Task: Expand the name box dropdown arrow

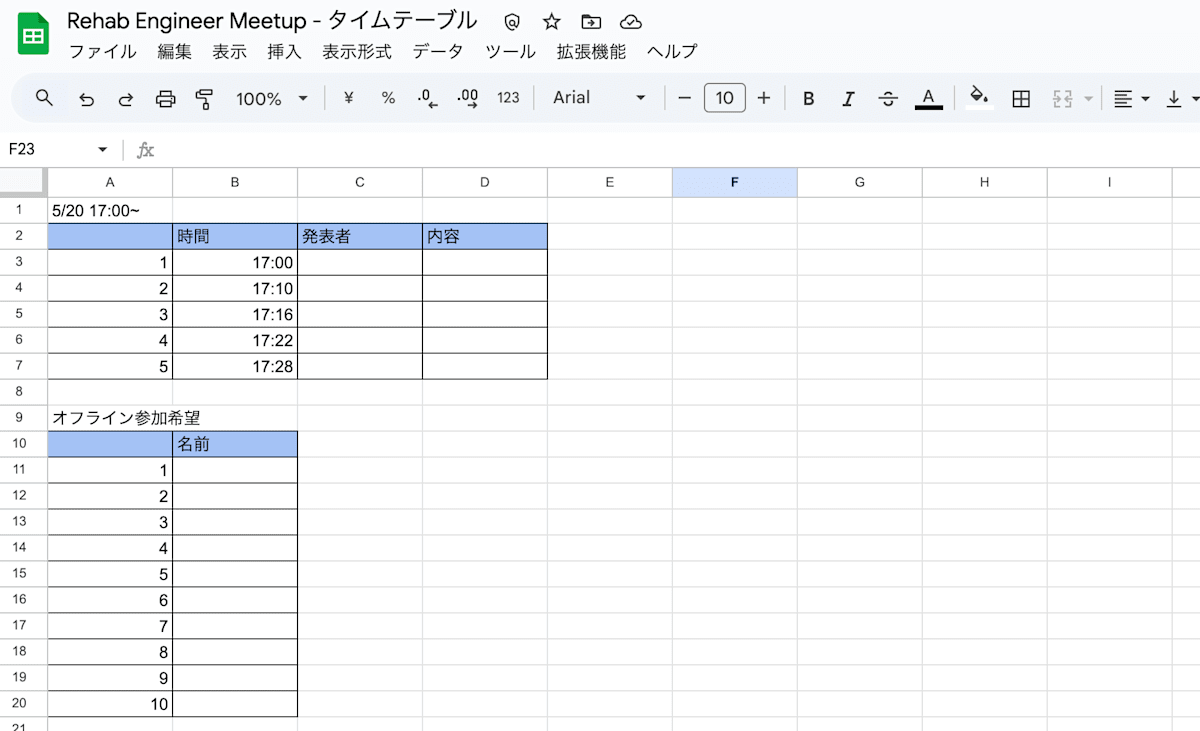Action: click(x=102, y=150)
